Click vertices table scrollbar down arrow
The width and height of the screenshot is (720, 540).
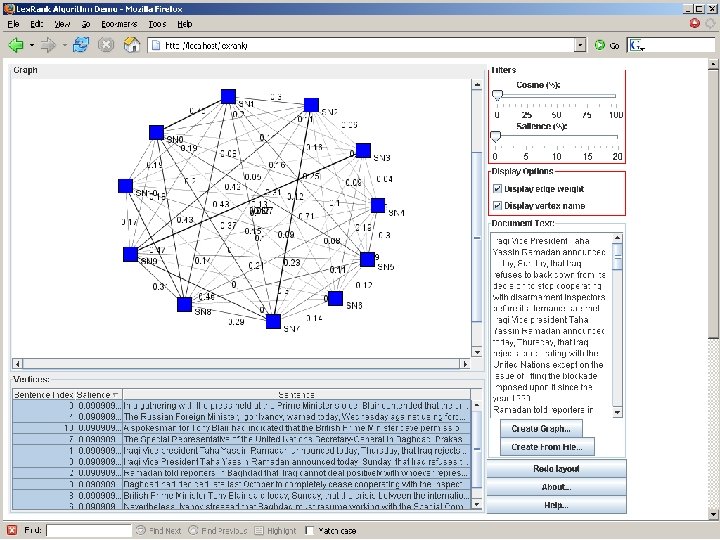click(x=476, y=504)
